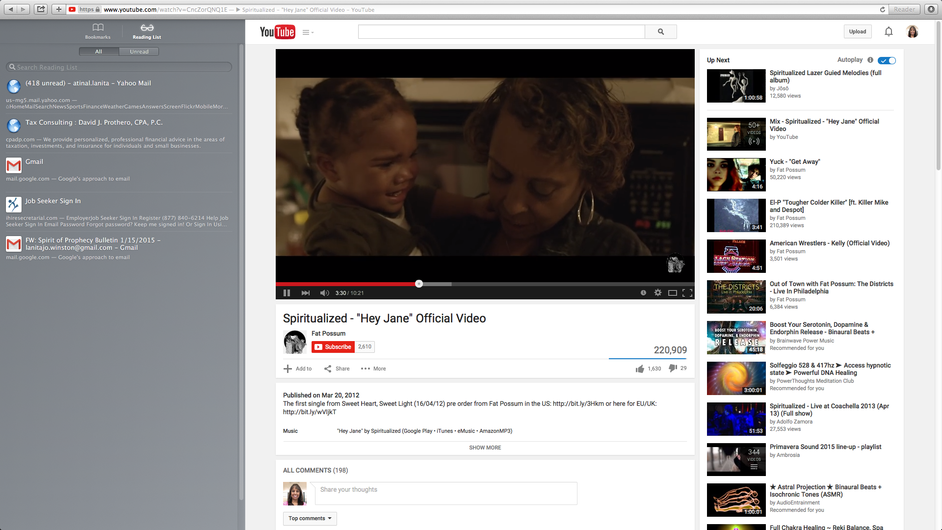Screen dimensions: 942x530
Task: Subscribe to Fat Possum
Action: pos(333,347)
